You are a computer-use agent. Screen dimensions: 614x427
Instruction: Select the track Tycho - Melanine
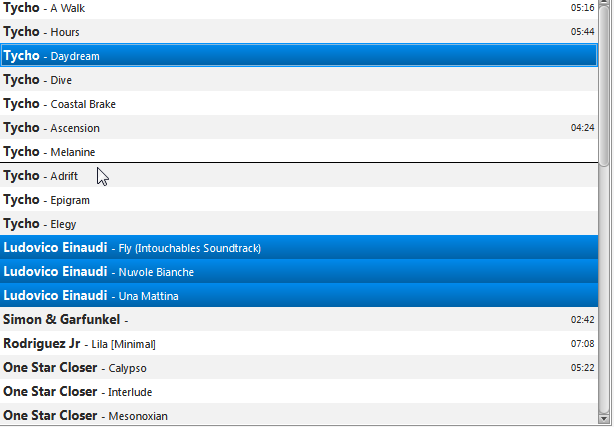tap(299, 151)
